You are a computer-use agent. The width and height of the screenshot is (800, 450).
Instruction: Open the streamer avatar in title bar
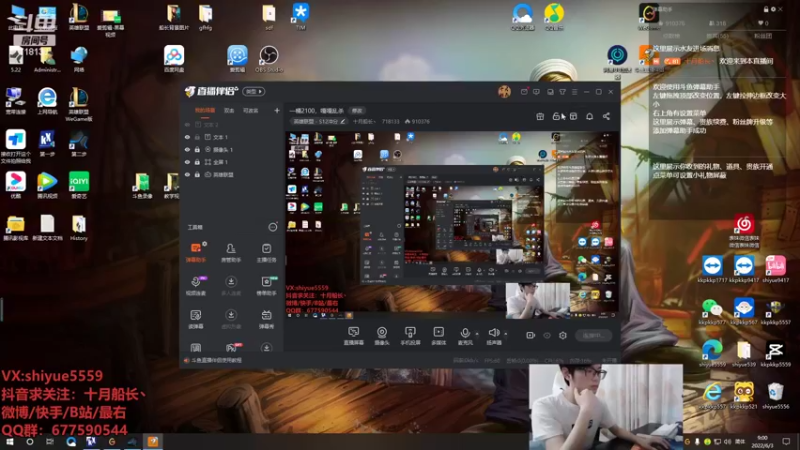504,91
